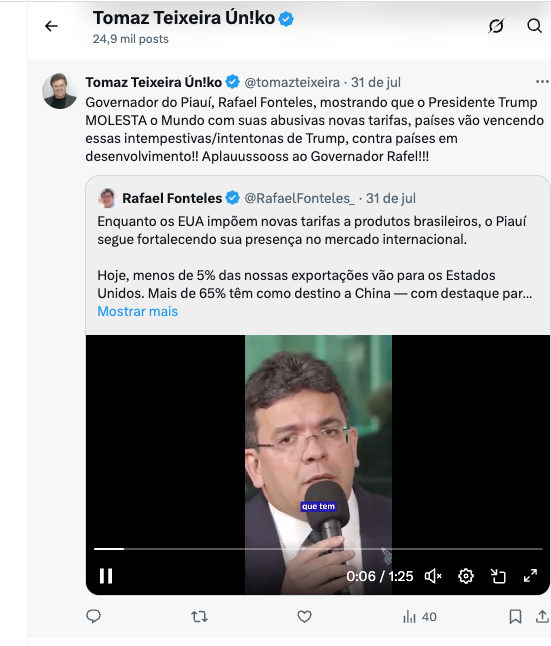Pause the playing video

tap(106, 576)
